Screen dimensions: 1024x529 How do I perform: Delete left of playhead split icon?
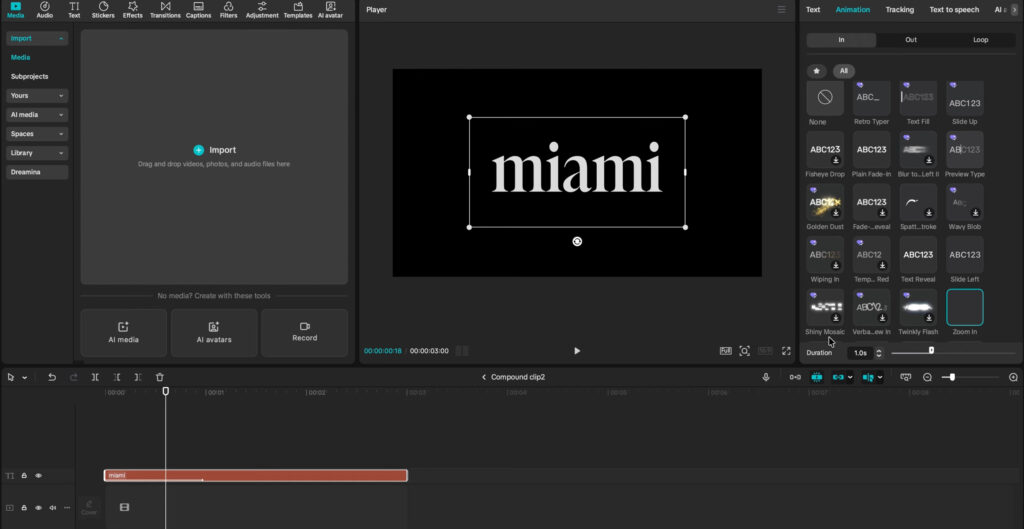coord(117,377)
